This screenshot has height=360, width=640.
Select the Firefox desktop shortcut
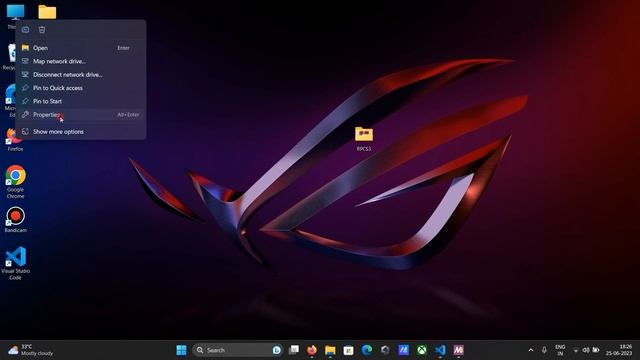15,140
